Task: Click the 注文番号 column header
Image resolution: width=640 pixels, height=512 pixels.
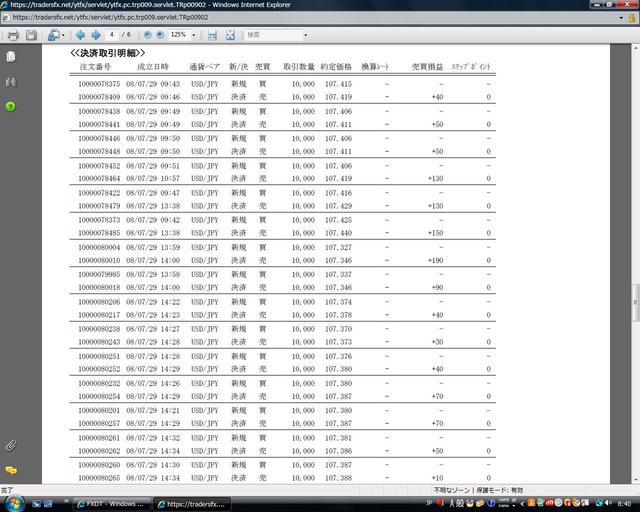Action: 95,67
